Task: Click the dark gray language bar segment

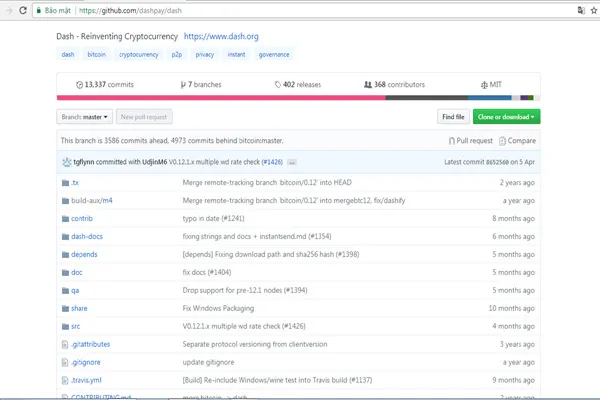Action: point(427,98)
